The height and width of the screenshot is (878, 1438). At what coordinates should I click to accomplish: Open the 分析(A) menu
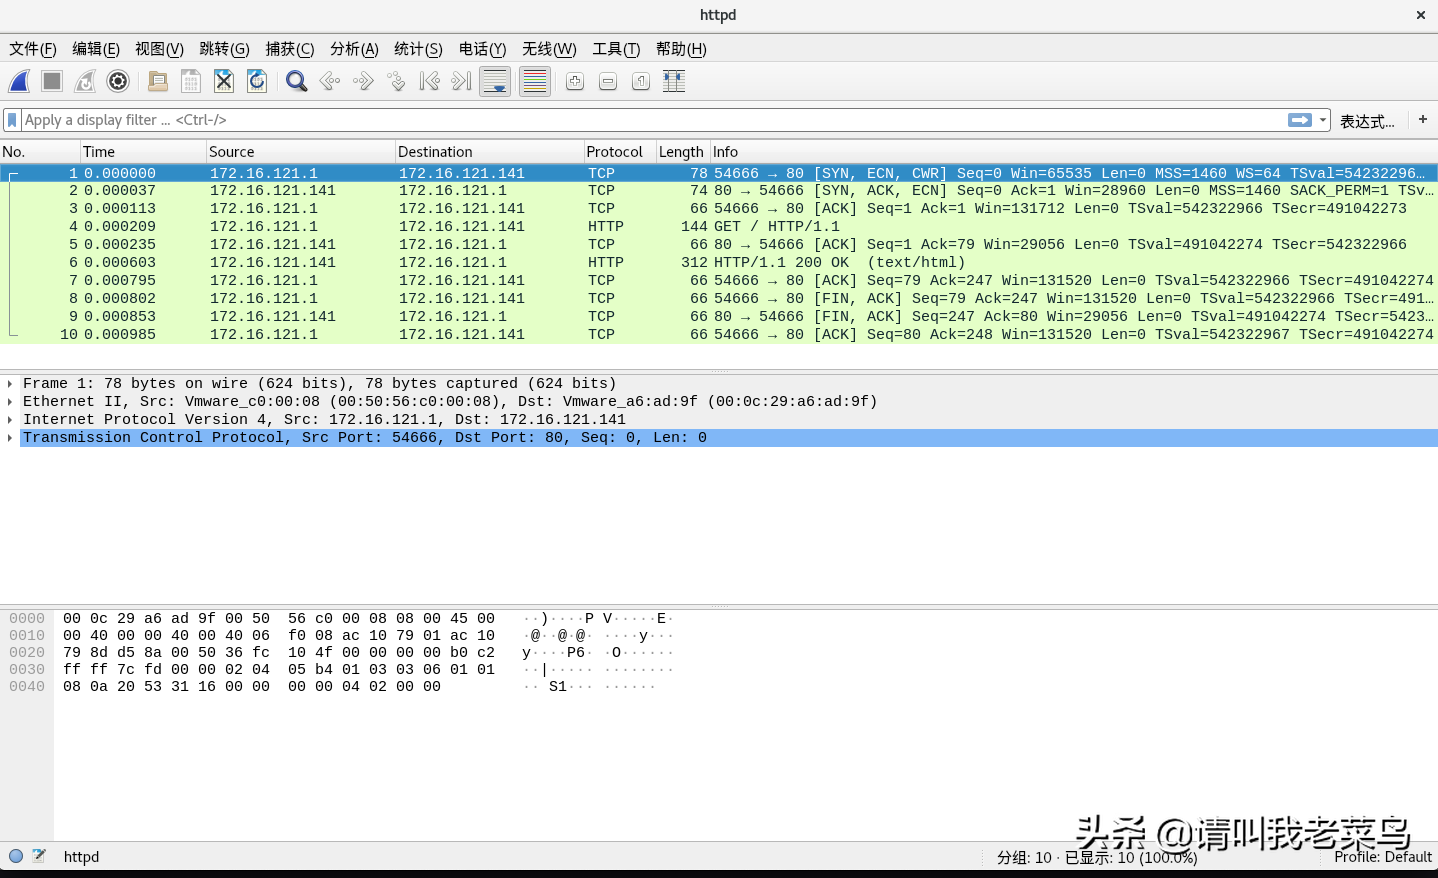click(354, 49)
